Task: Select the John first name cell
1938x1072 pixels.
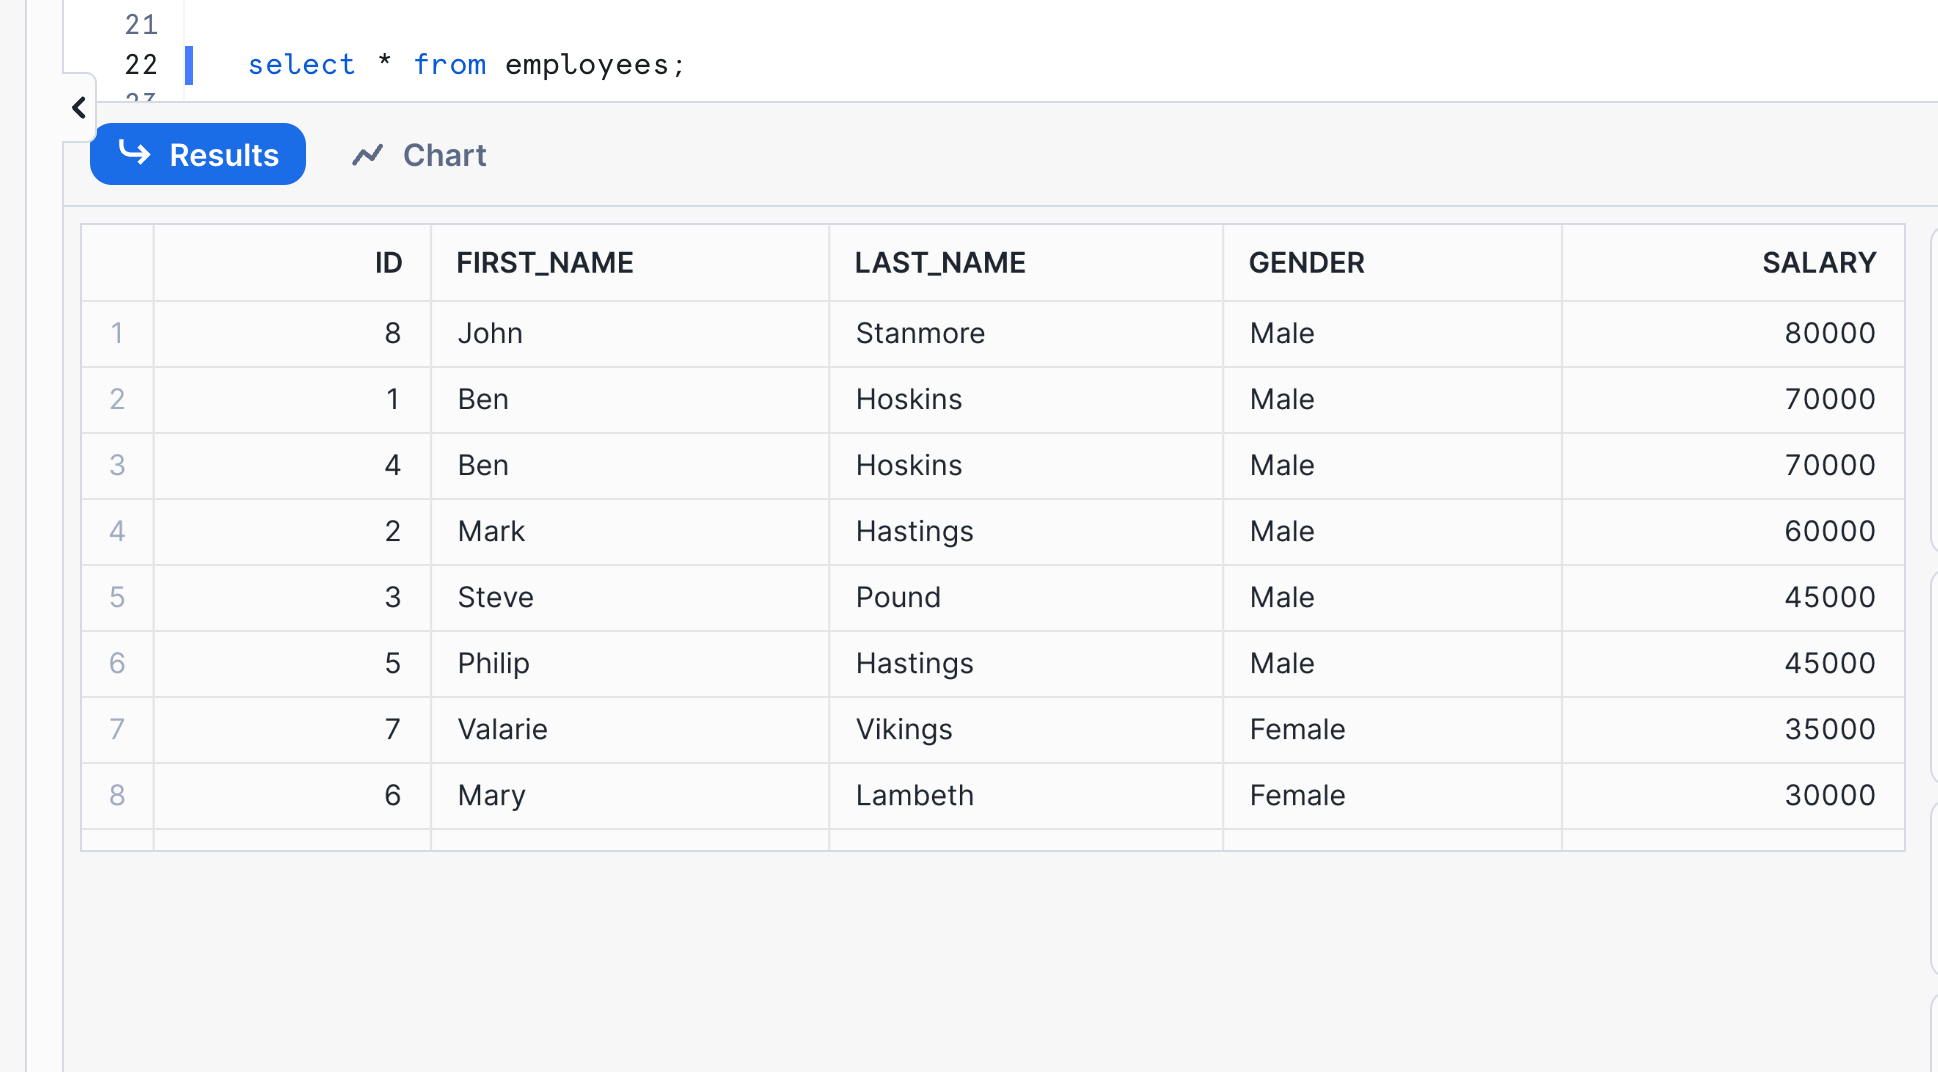Action: pyautogui.click(x=630, y=333)
